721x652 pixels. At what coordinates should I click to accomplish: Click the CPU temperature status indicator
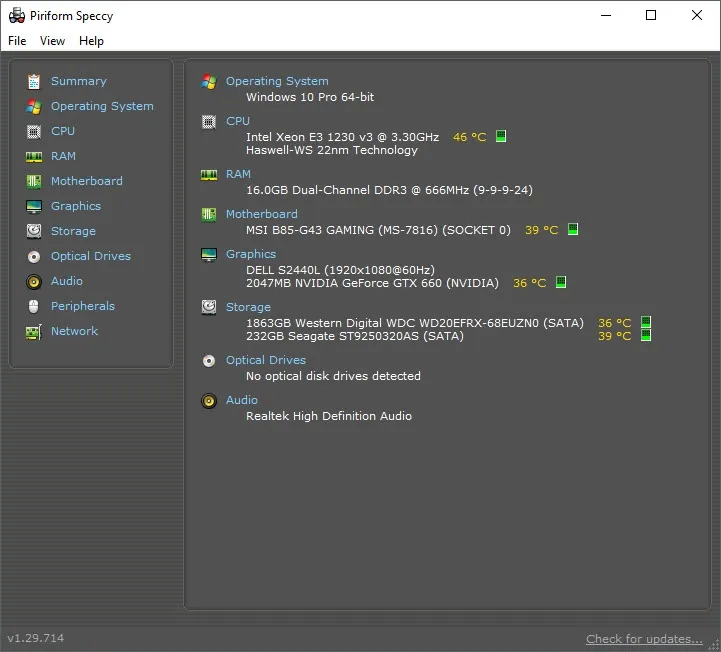tap(501, 137)
